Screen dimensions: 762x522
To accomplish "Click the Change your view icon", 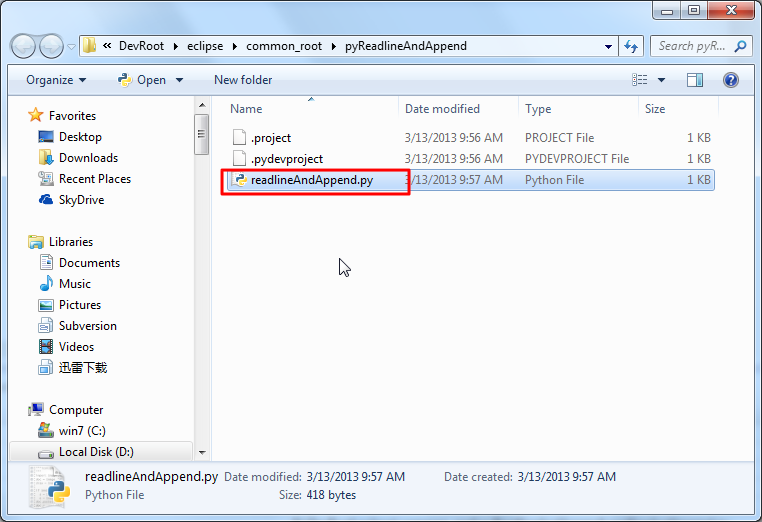I will tap(640, 79).
